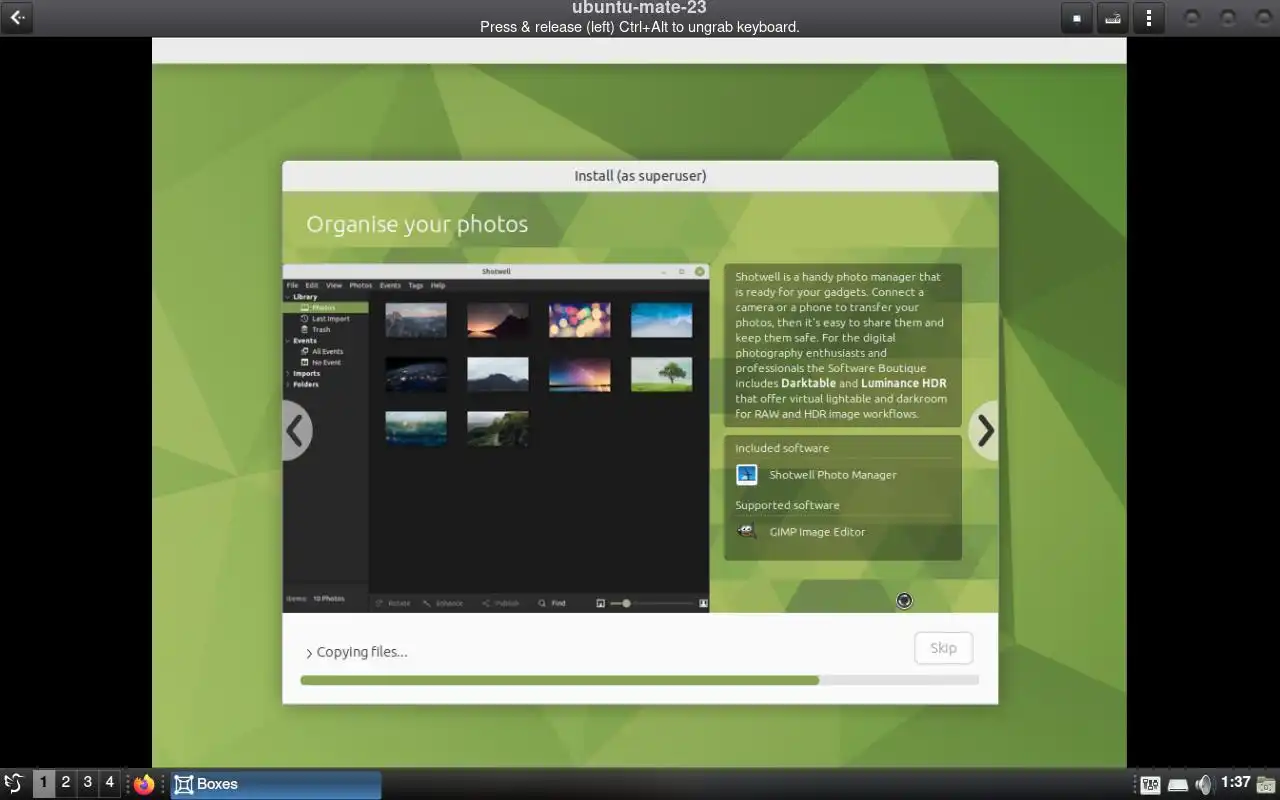Open the View menu in Shotwell screenshot

(x=334, y=285)
